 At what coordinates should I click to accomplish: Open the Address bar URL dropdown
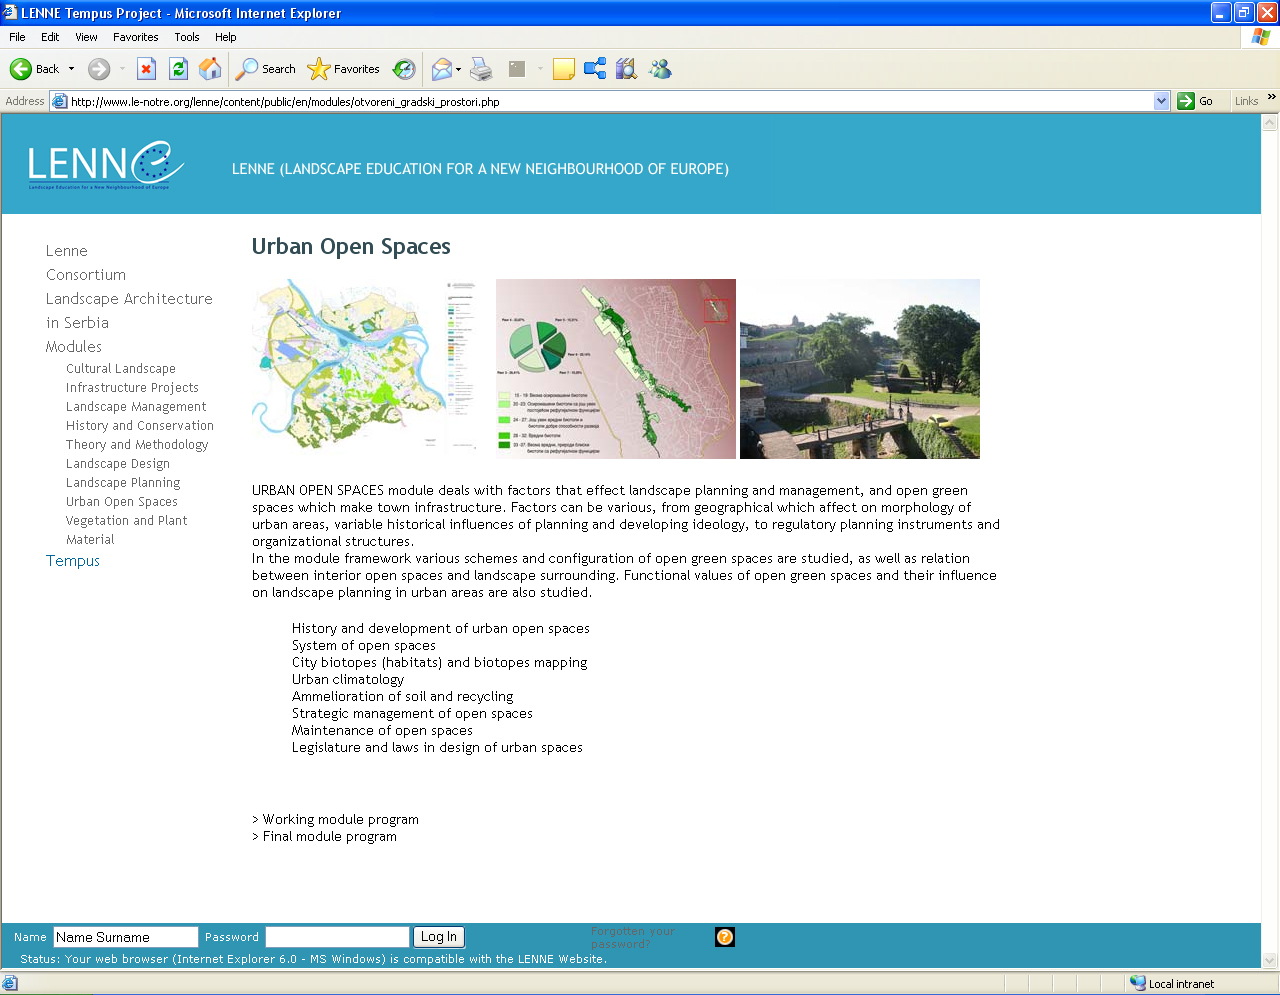pos(1161,101)
